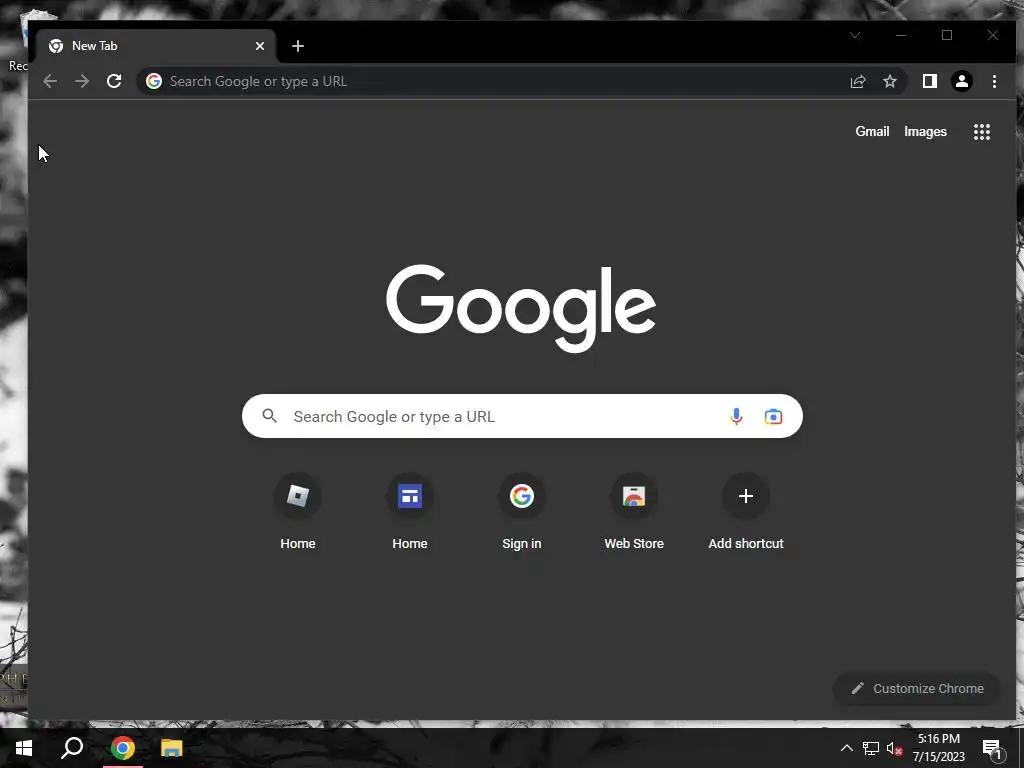The width and height of the screenshot is (1024, 768).
Task: Bookmark this tab with the star icon
Action: pyautogui.click(x=889, y=81)
